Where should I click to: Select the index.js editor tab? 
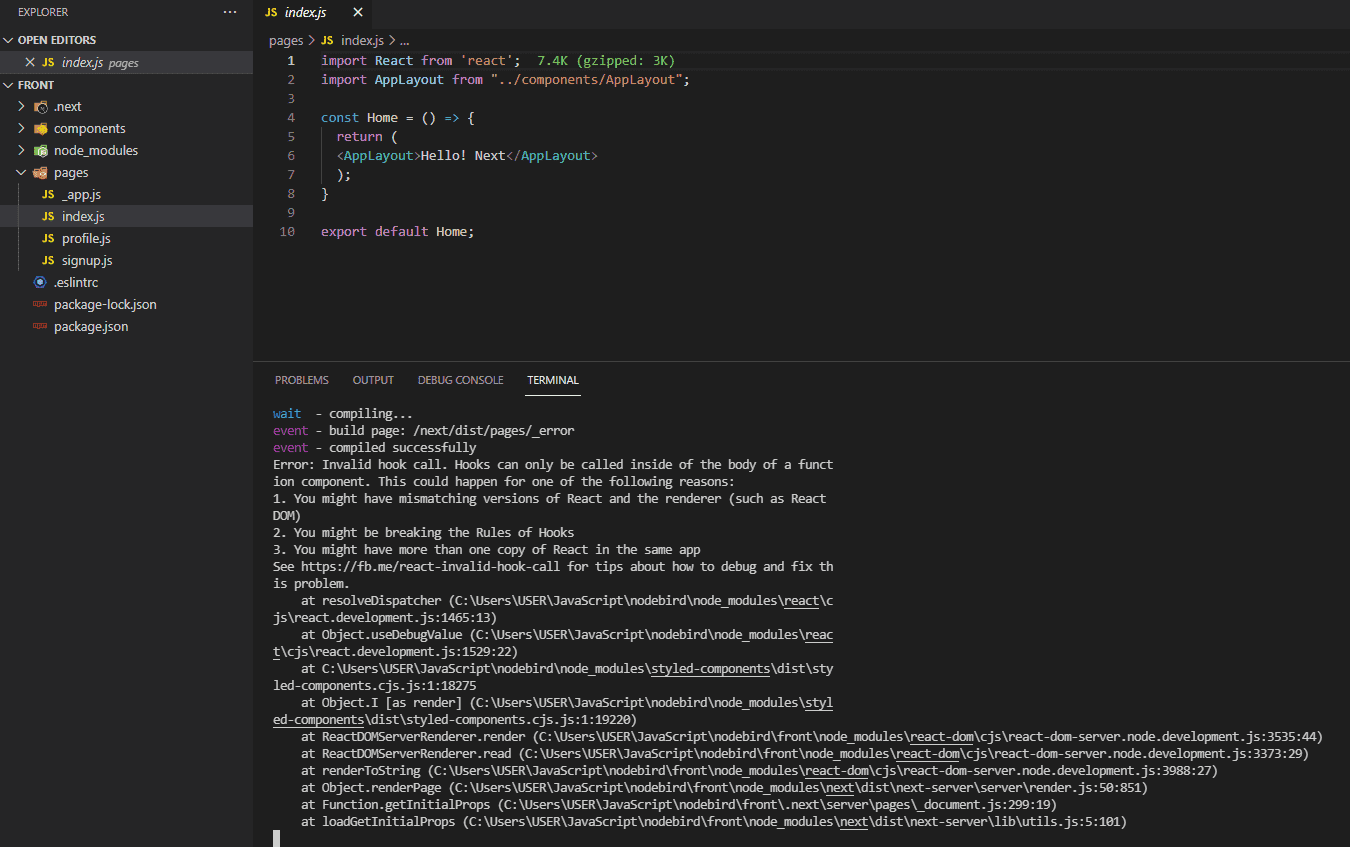311,14
